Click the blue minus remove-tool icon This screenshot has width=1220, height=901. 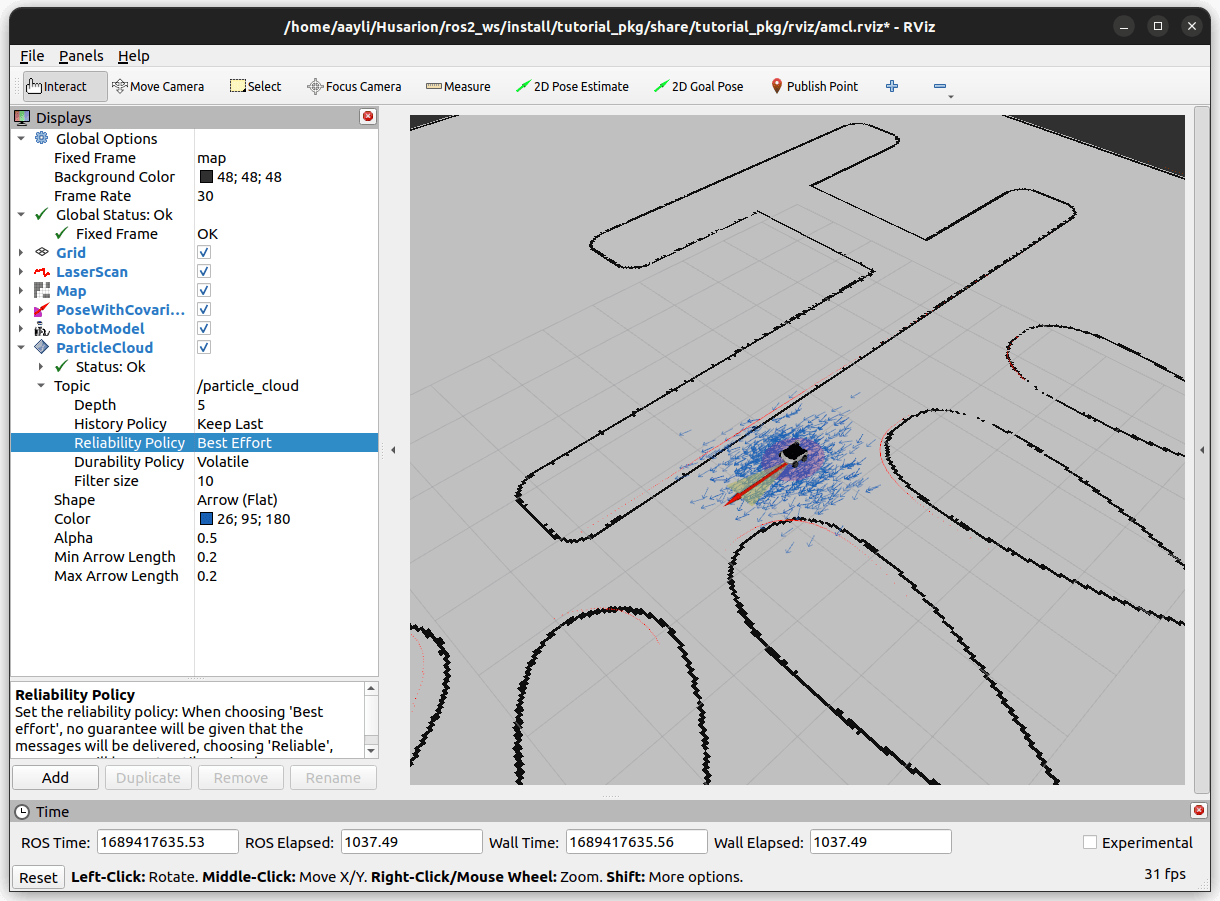pyautogui.click(x=940, y=87)
